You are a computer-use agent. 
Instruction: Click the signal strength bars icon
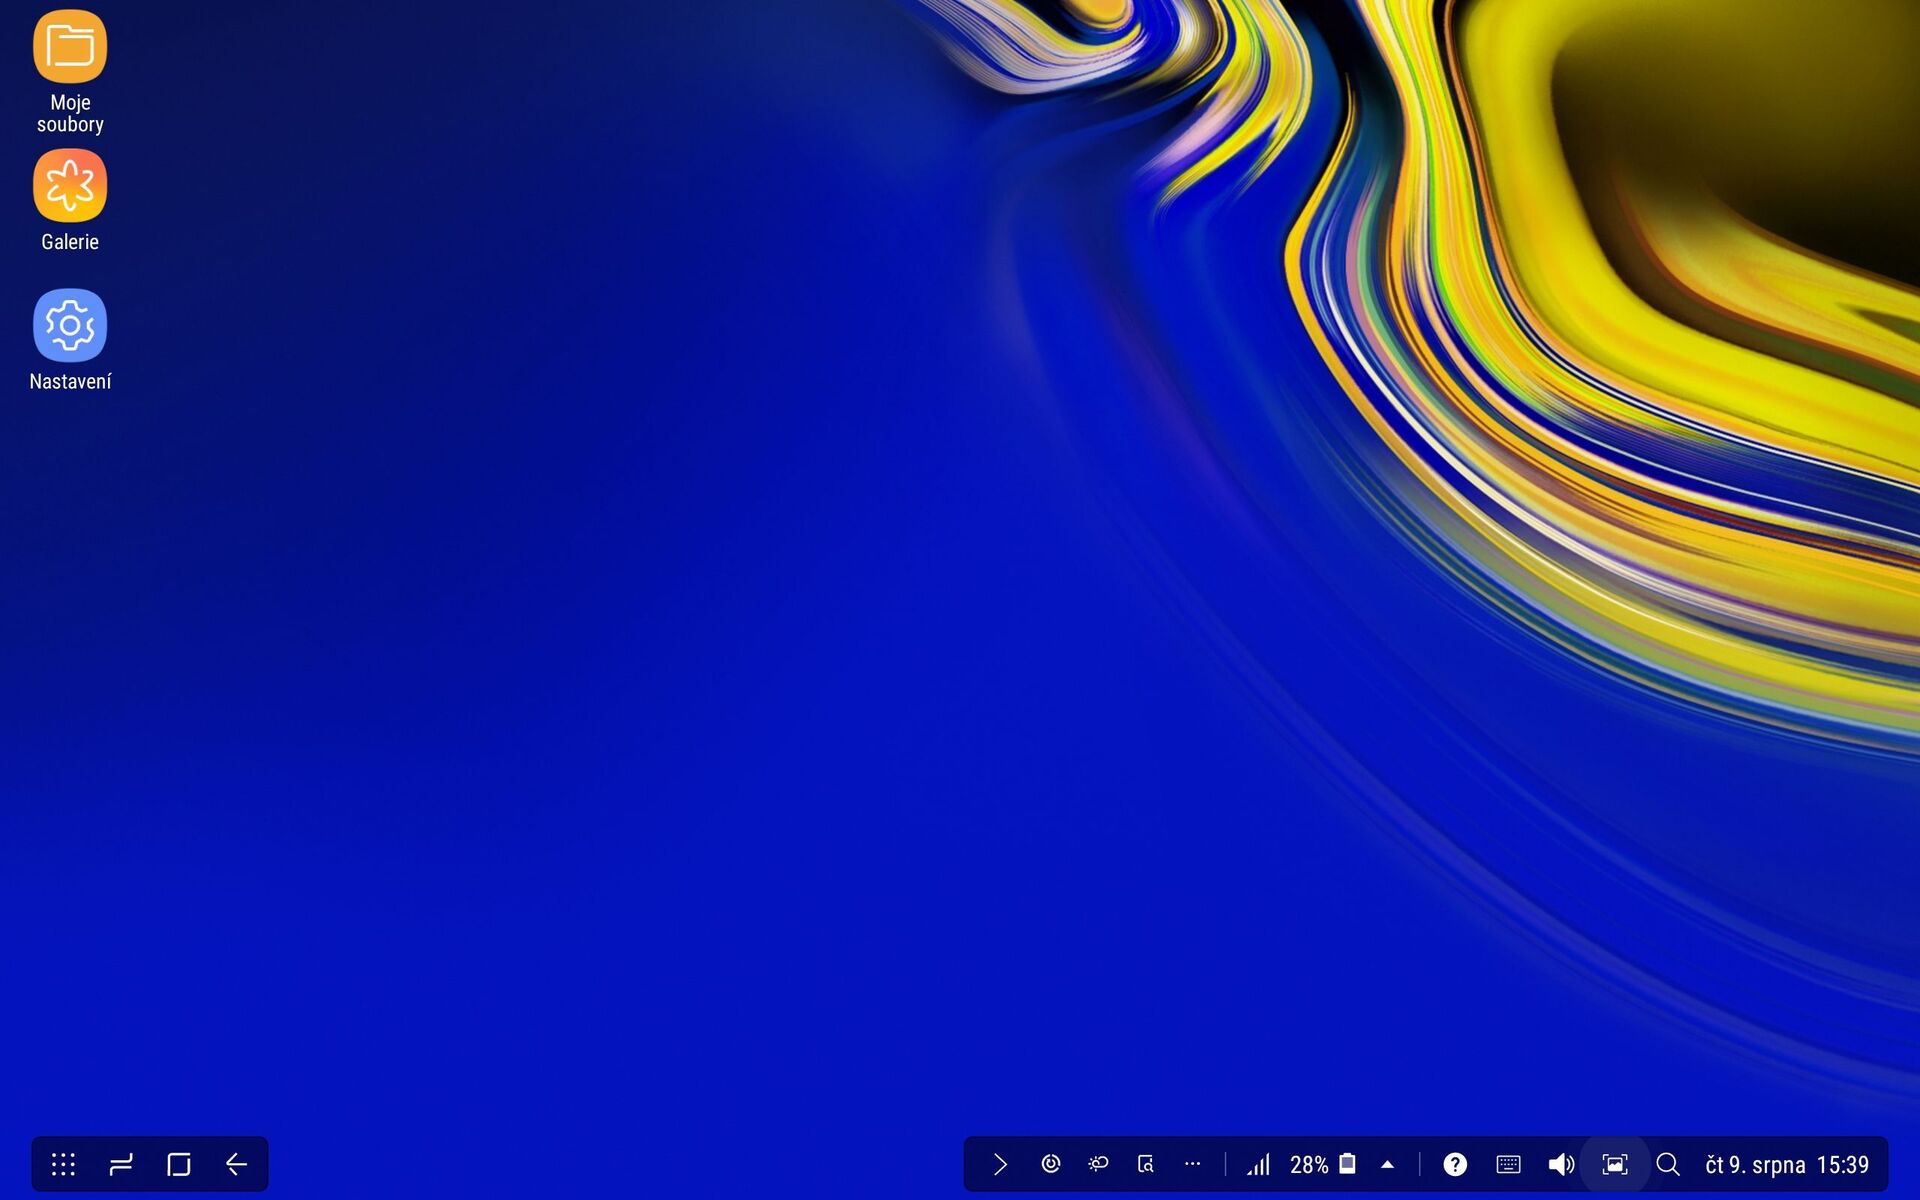1258,1164
